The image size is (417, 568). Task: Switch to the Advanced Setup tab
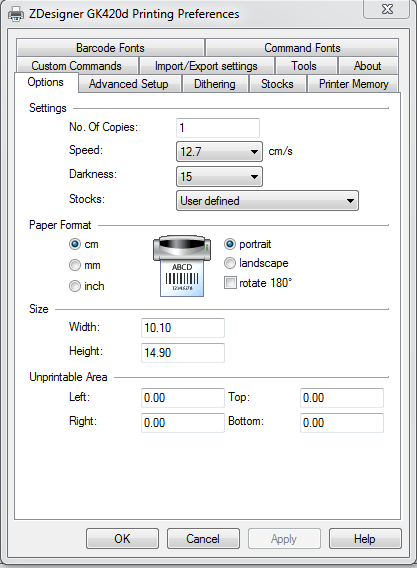pyautogui.click(x=129, y=84)
